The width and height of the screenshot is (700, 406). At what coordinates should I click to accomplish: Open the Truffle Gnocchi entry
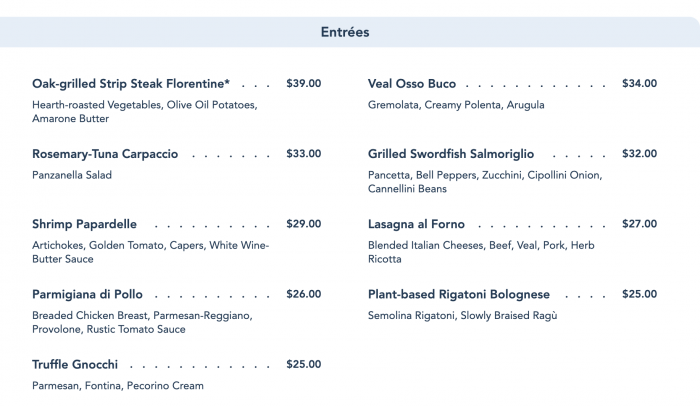click(x=75, y=364)
